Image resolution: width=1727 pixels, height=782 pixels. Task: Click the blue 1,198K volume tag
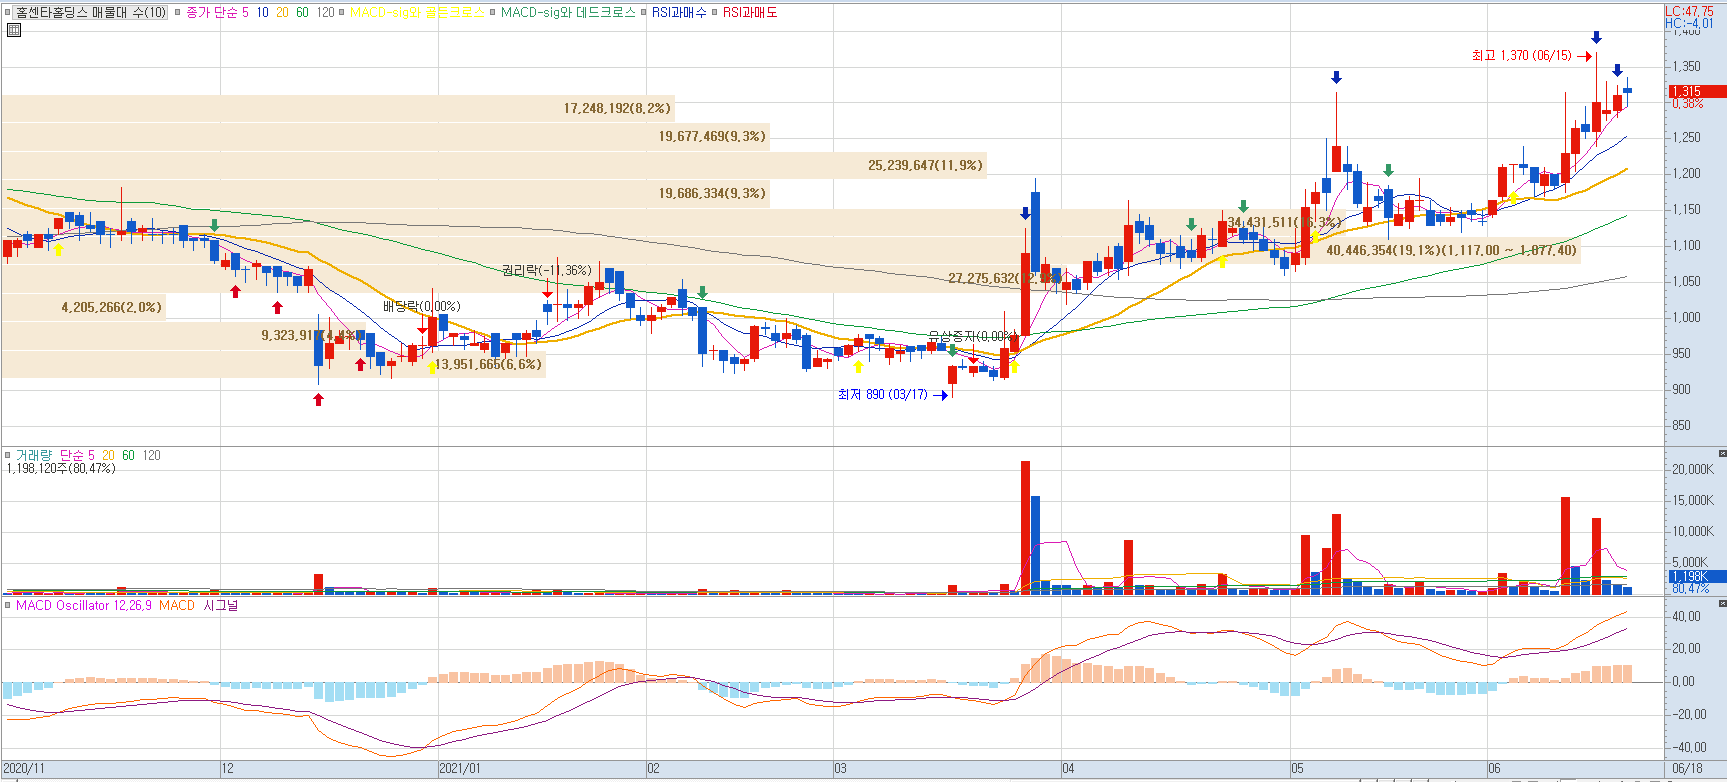[1697, 576]
